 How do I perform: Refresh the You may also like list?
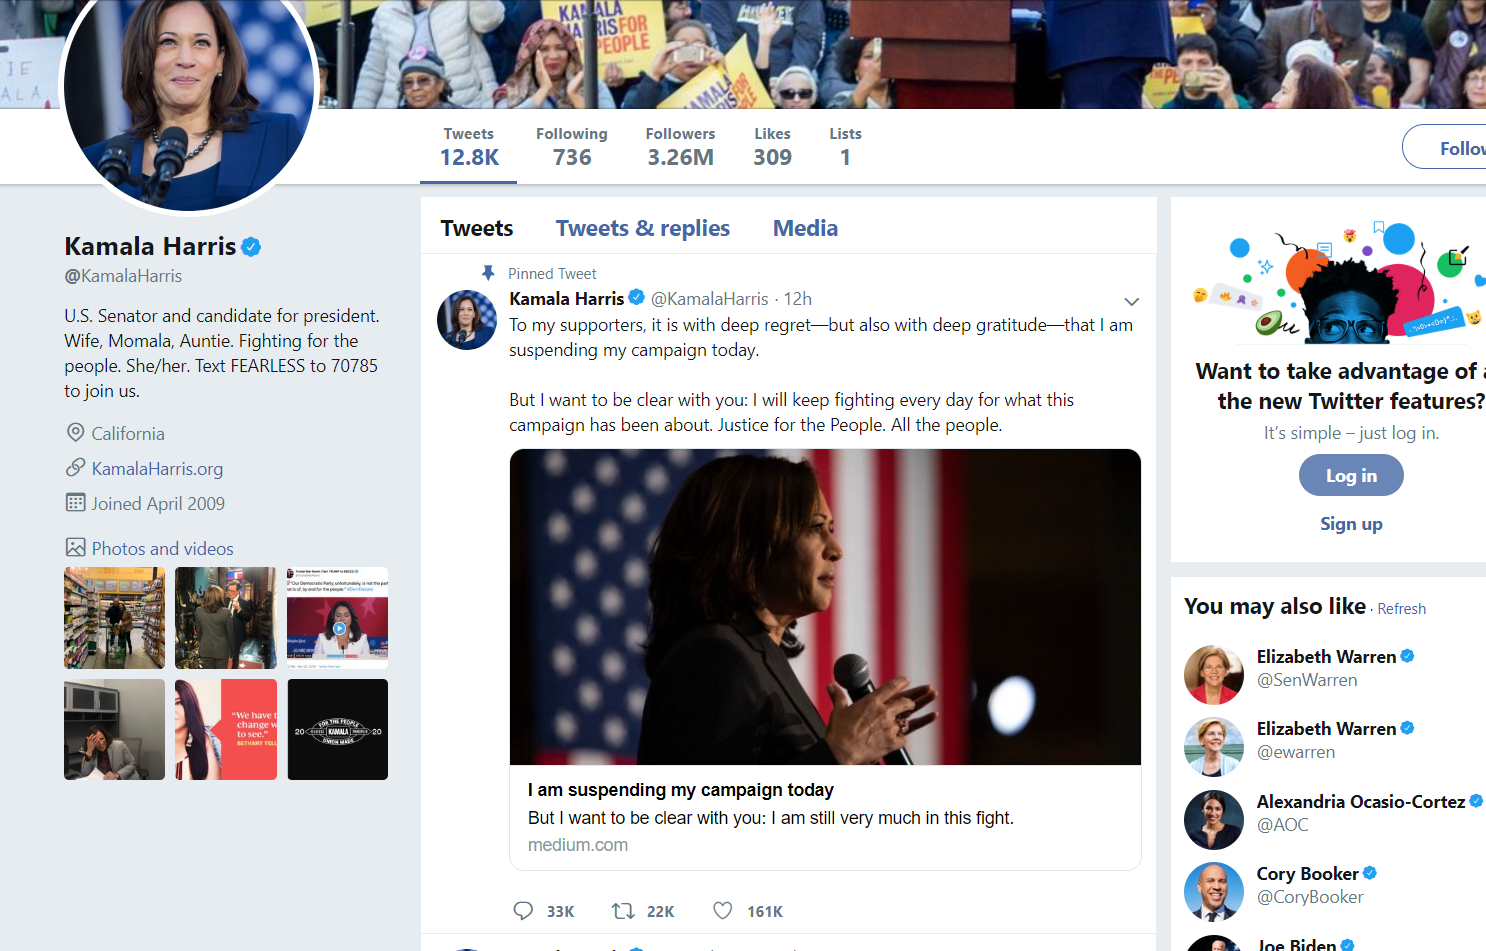pyautogui.click(x=1402, y=609)
